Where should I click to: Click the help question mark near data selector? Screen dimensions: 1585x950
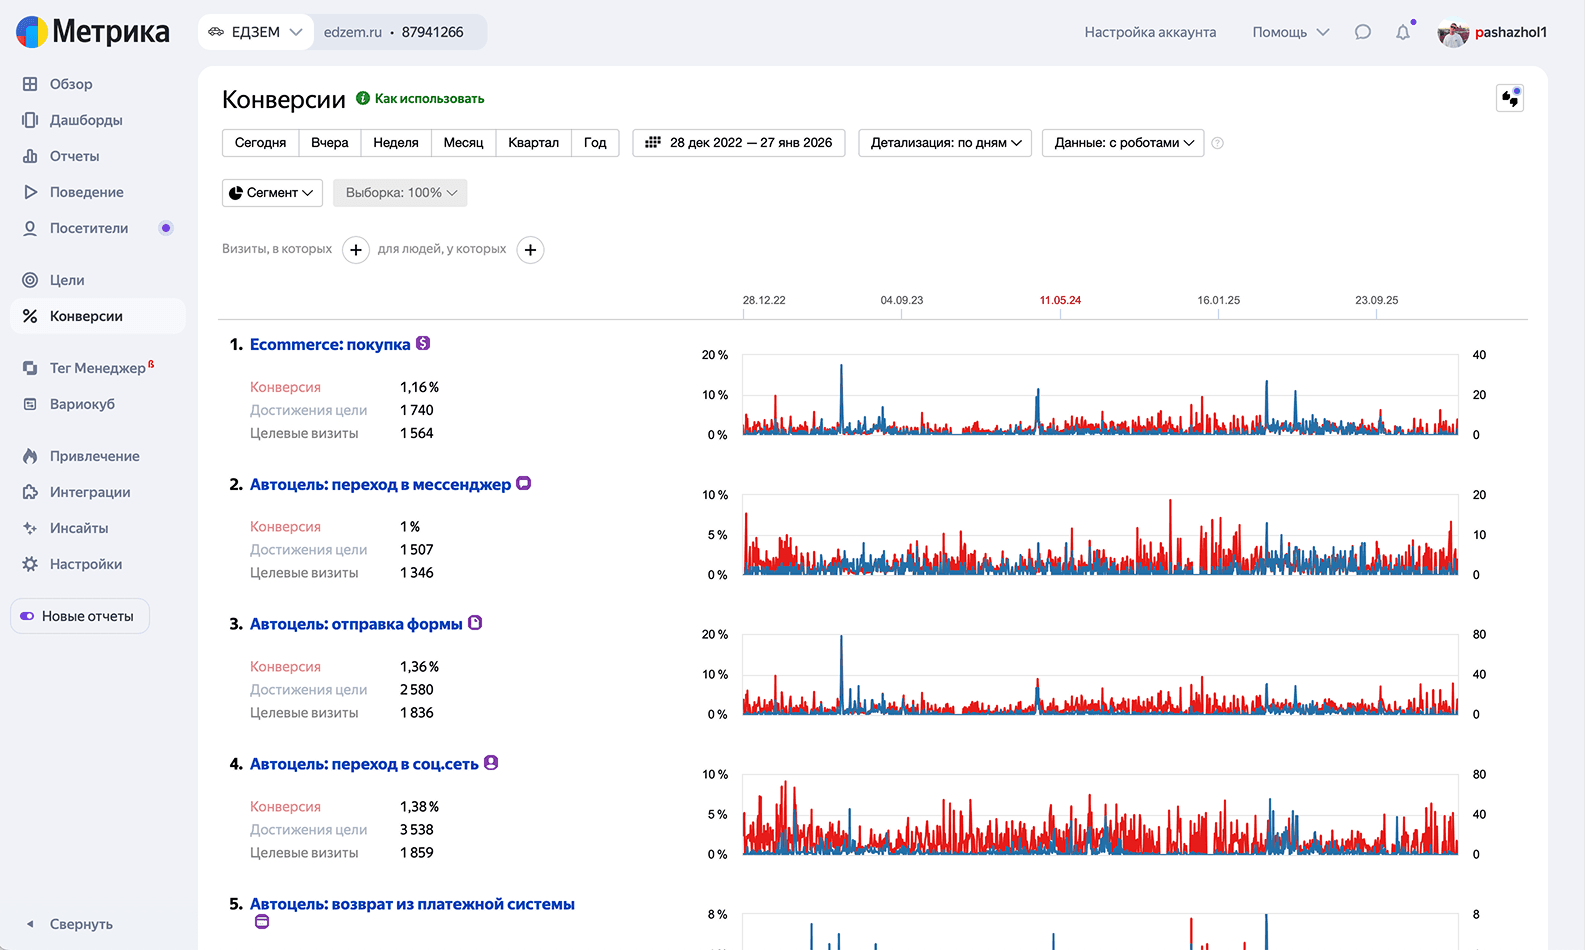click(x=1217, y=143)
